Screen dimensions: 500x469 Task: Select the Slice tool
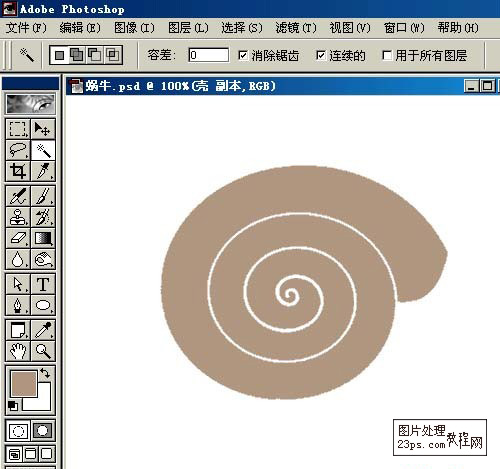[x=43, y=171]
